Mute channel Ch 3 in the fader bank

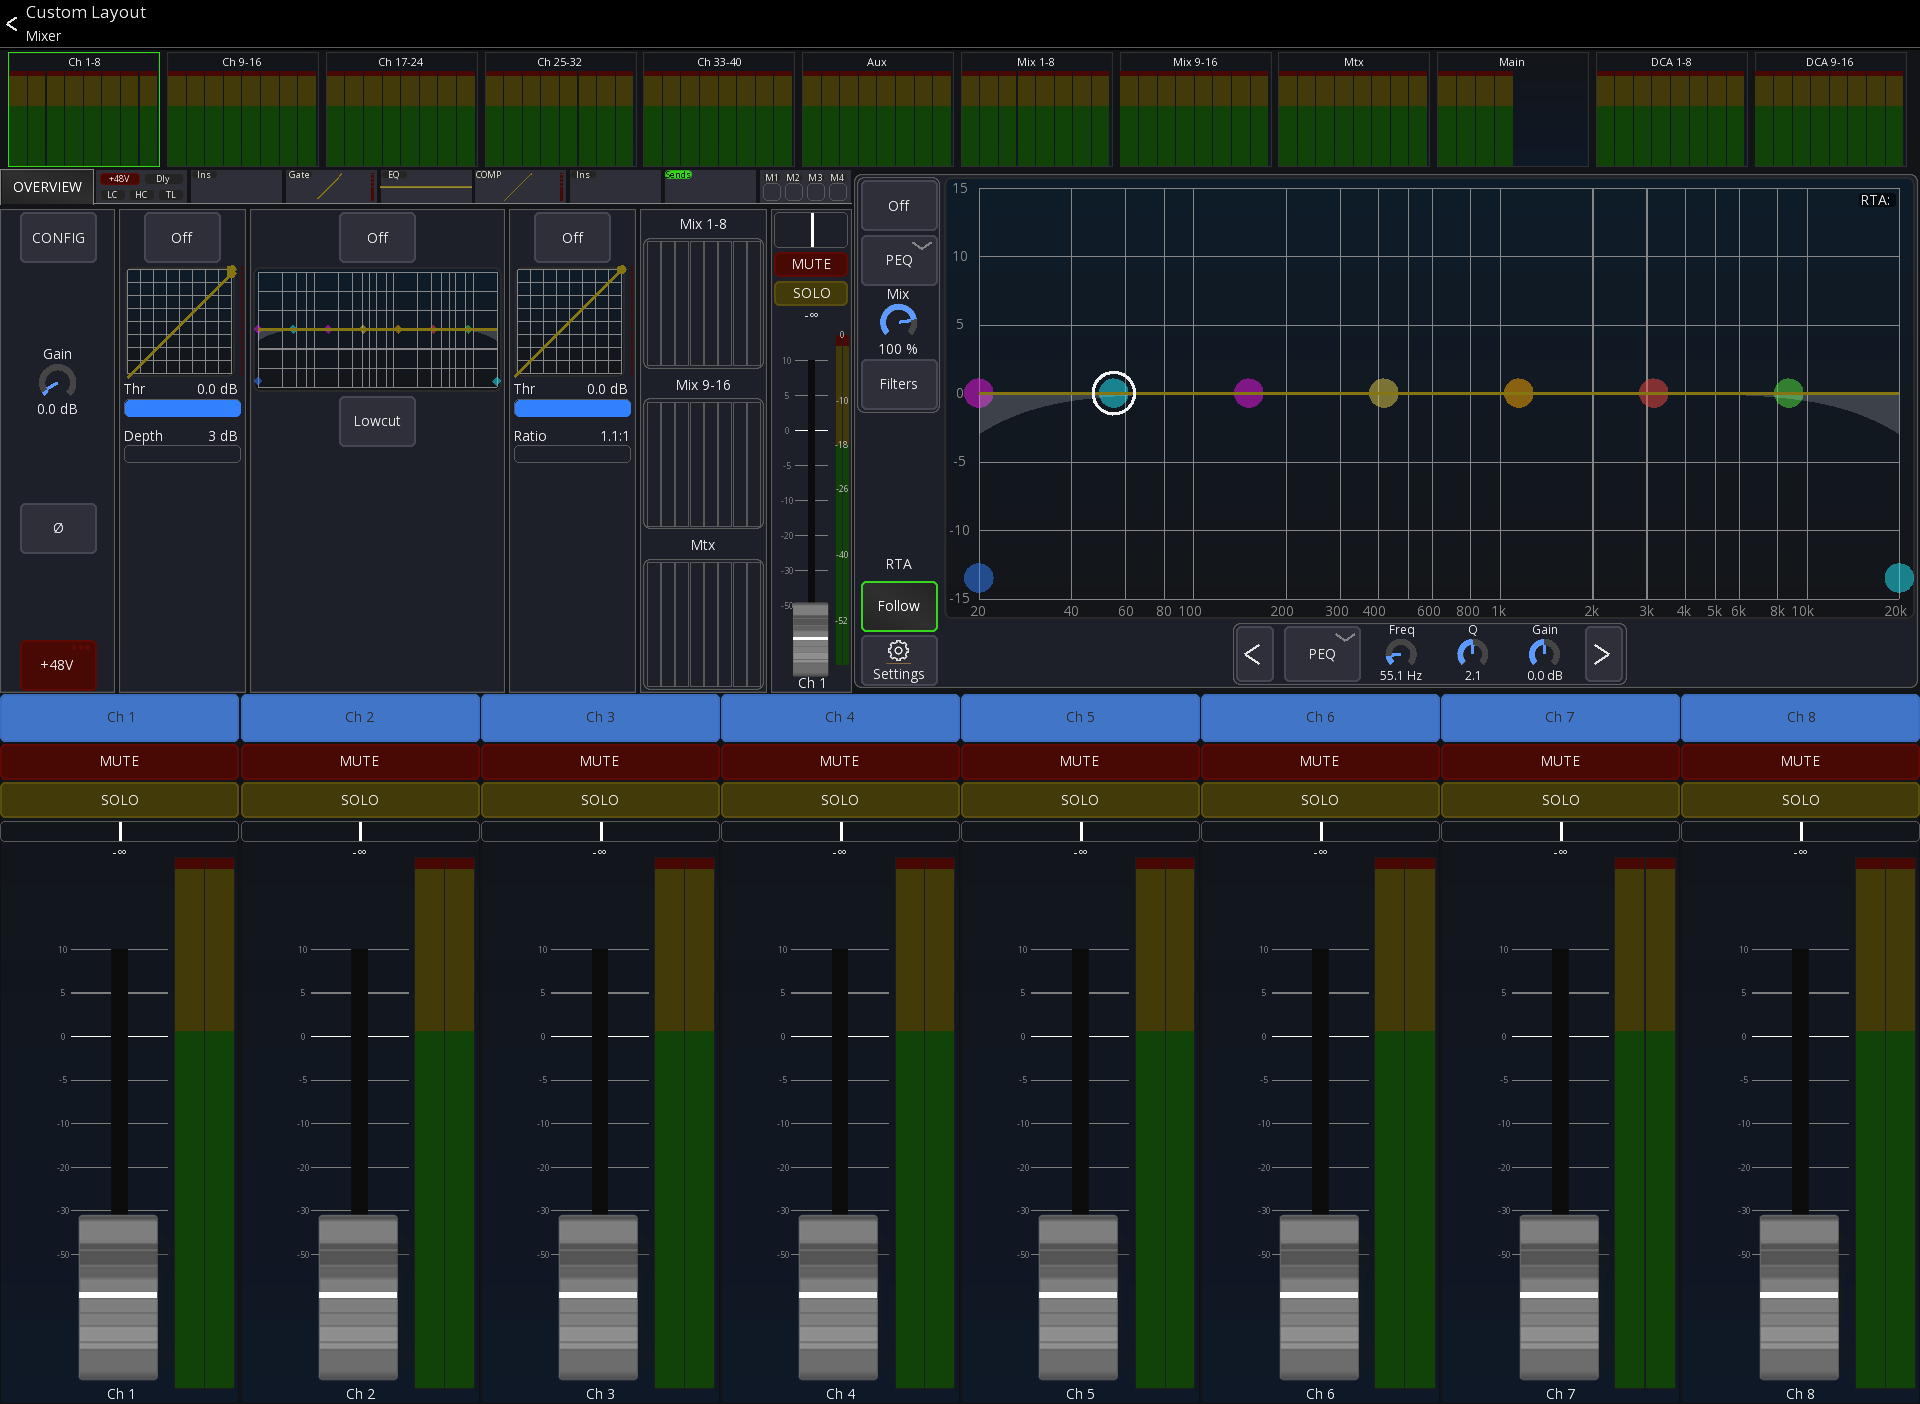coord(600,761)
